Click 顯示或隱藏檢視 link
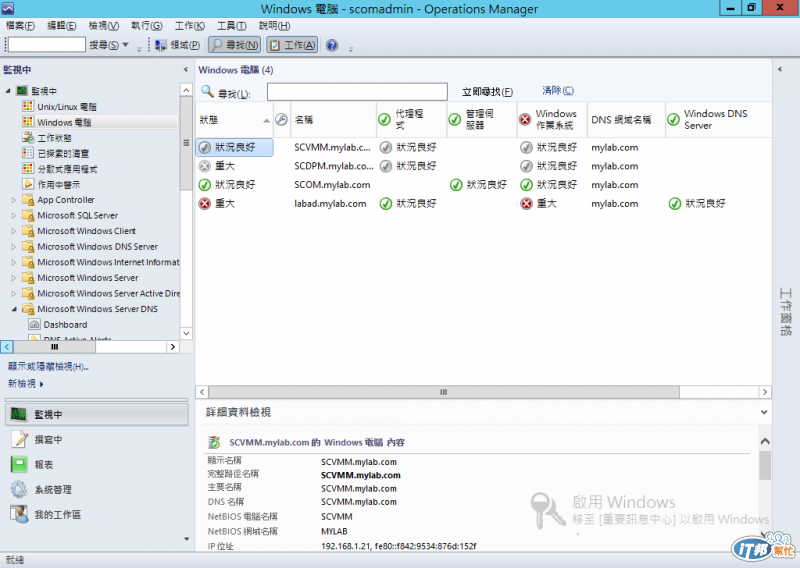800x568 pixels. [48, 366]
